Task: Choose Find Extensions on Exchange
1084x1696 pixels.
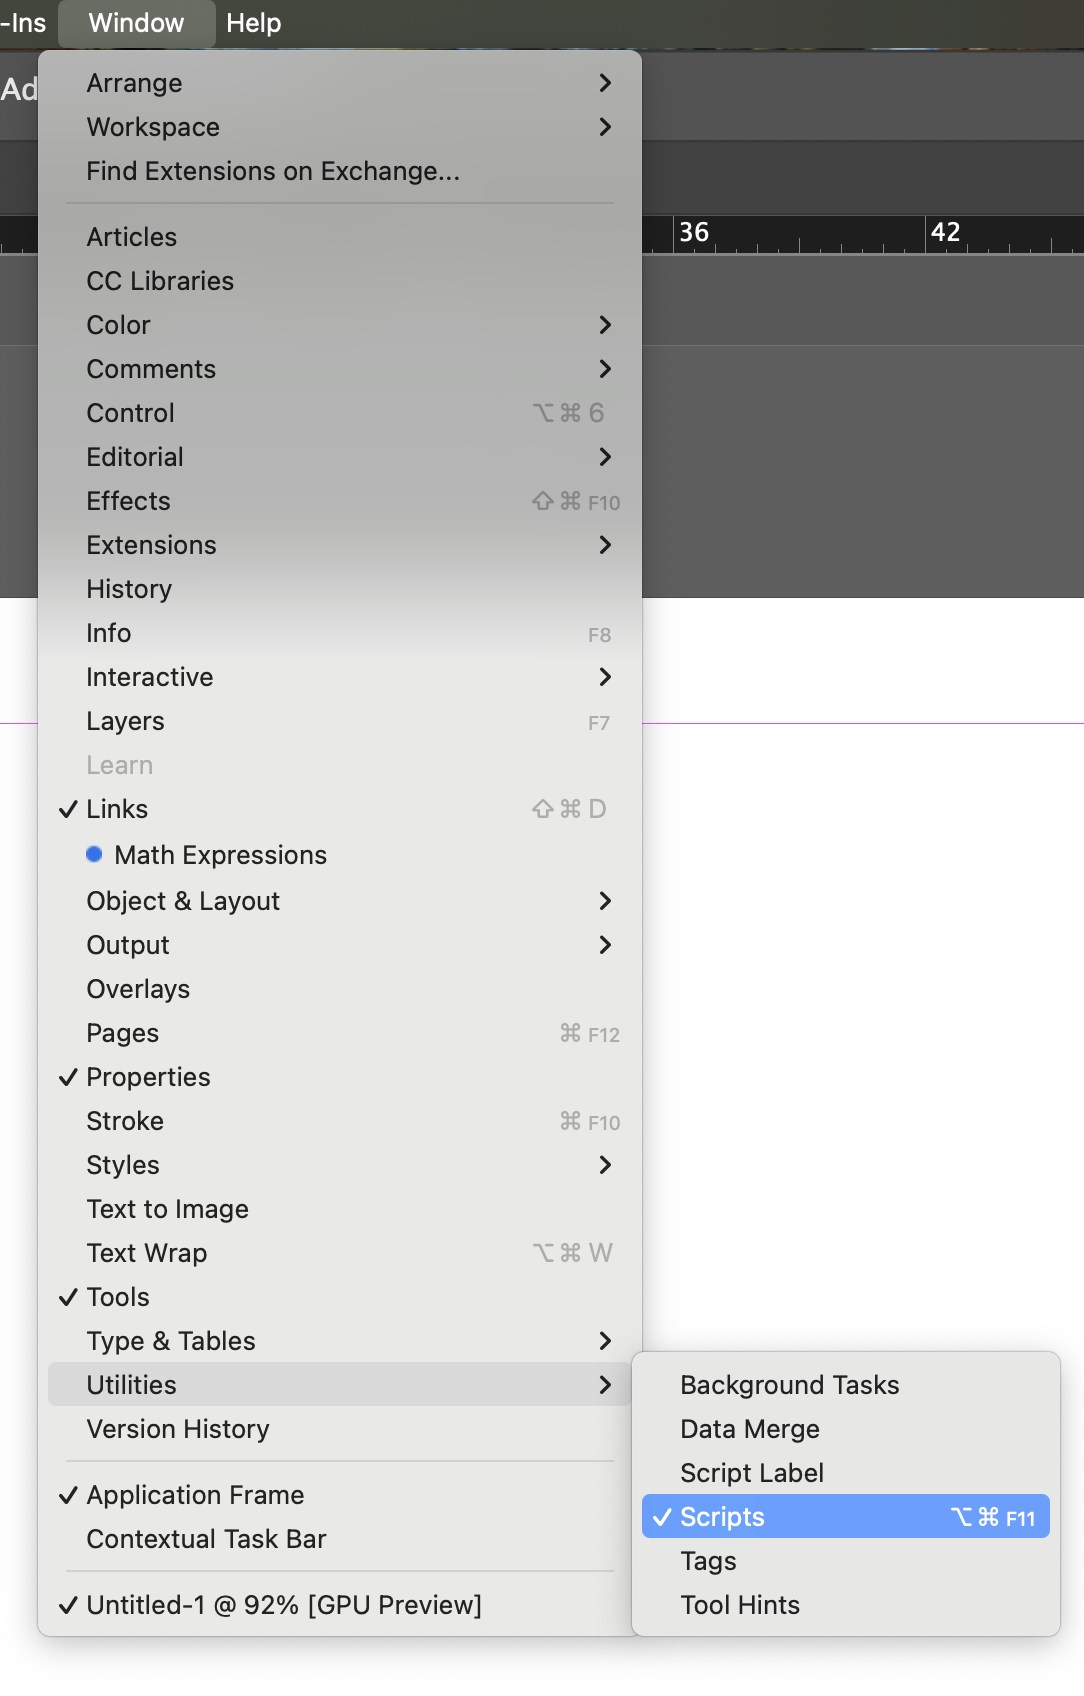Action: pos(273,171)
